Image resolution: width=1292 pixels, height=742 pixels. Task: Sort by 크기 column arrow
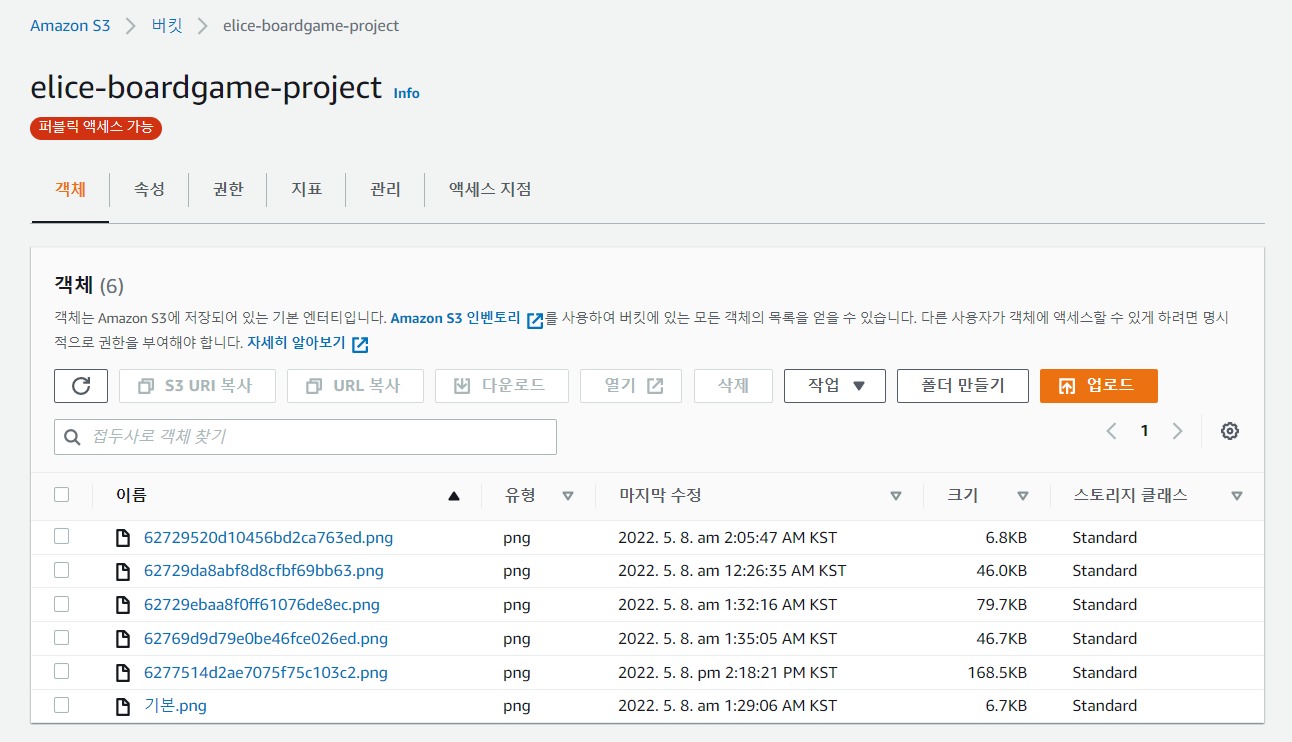(1023, 496)
